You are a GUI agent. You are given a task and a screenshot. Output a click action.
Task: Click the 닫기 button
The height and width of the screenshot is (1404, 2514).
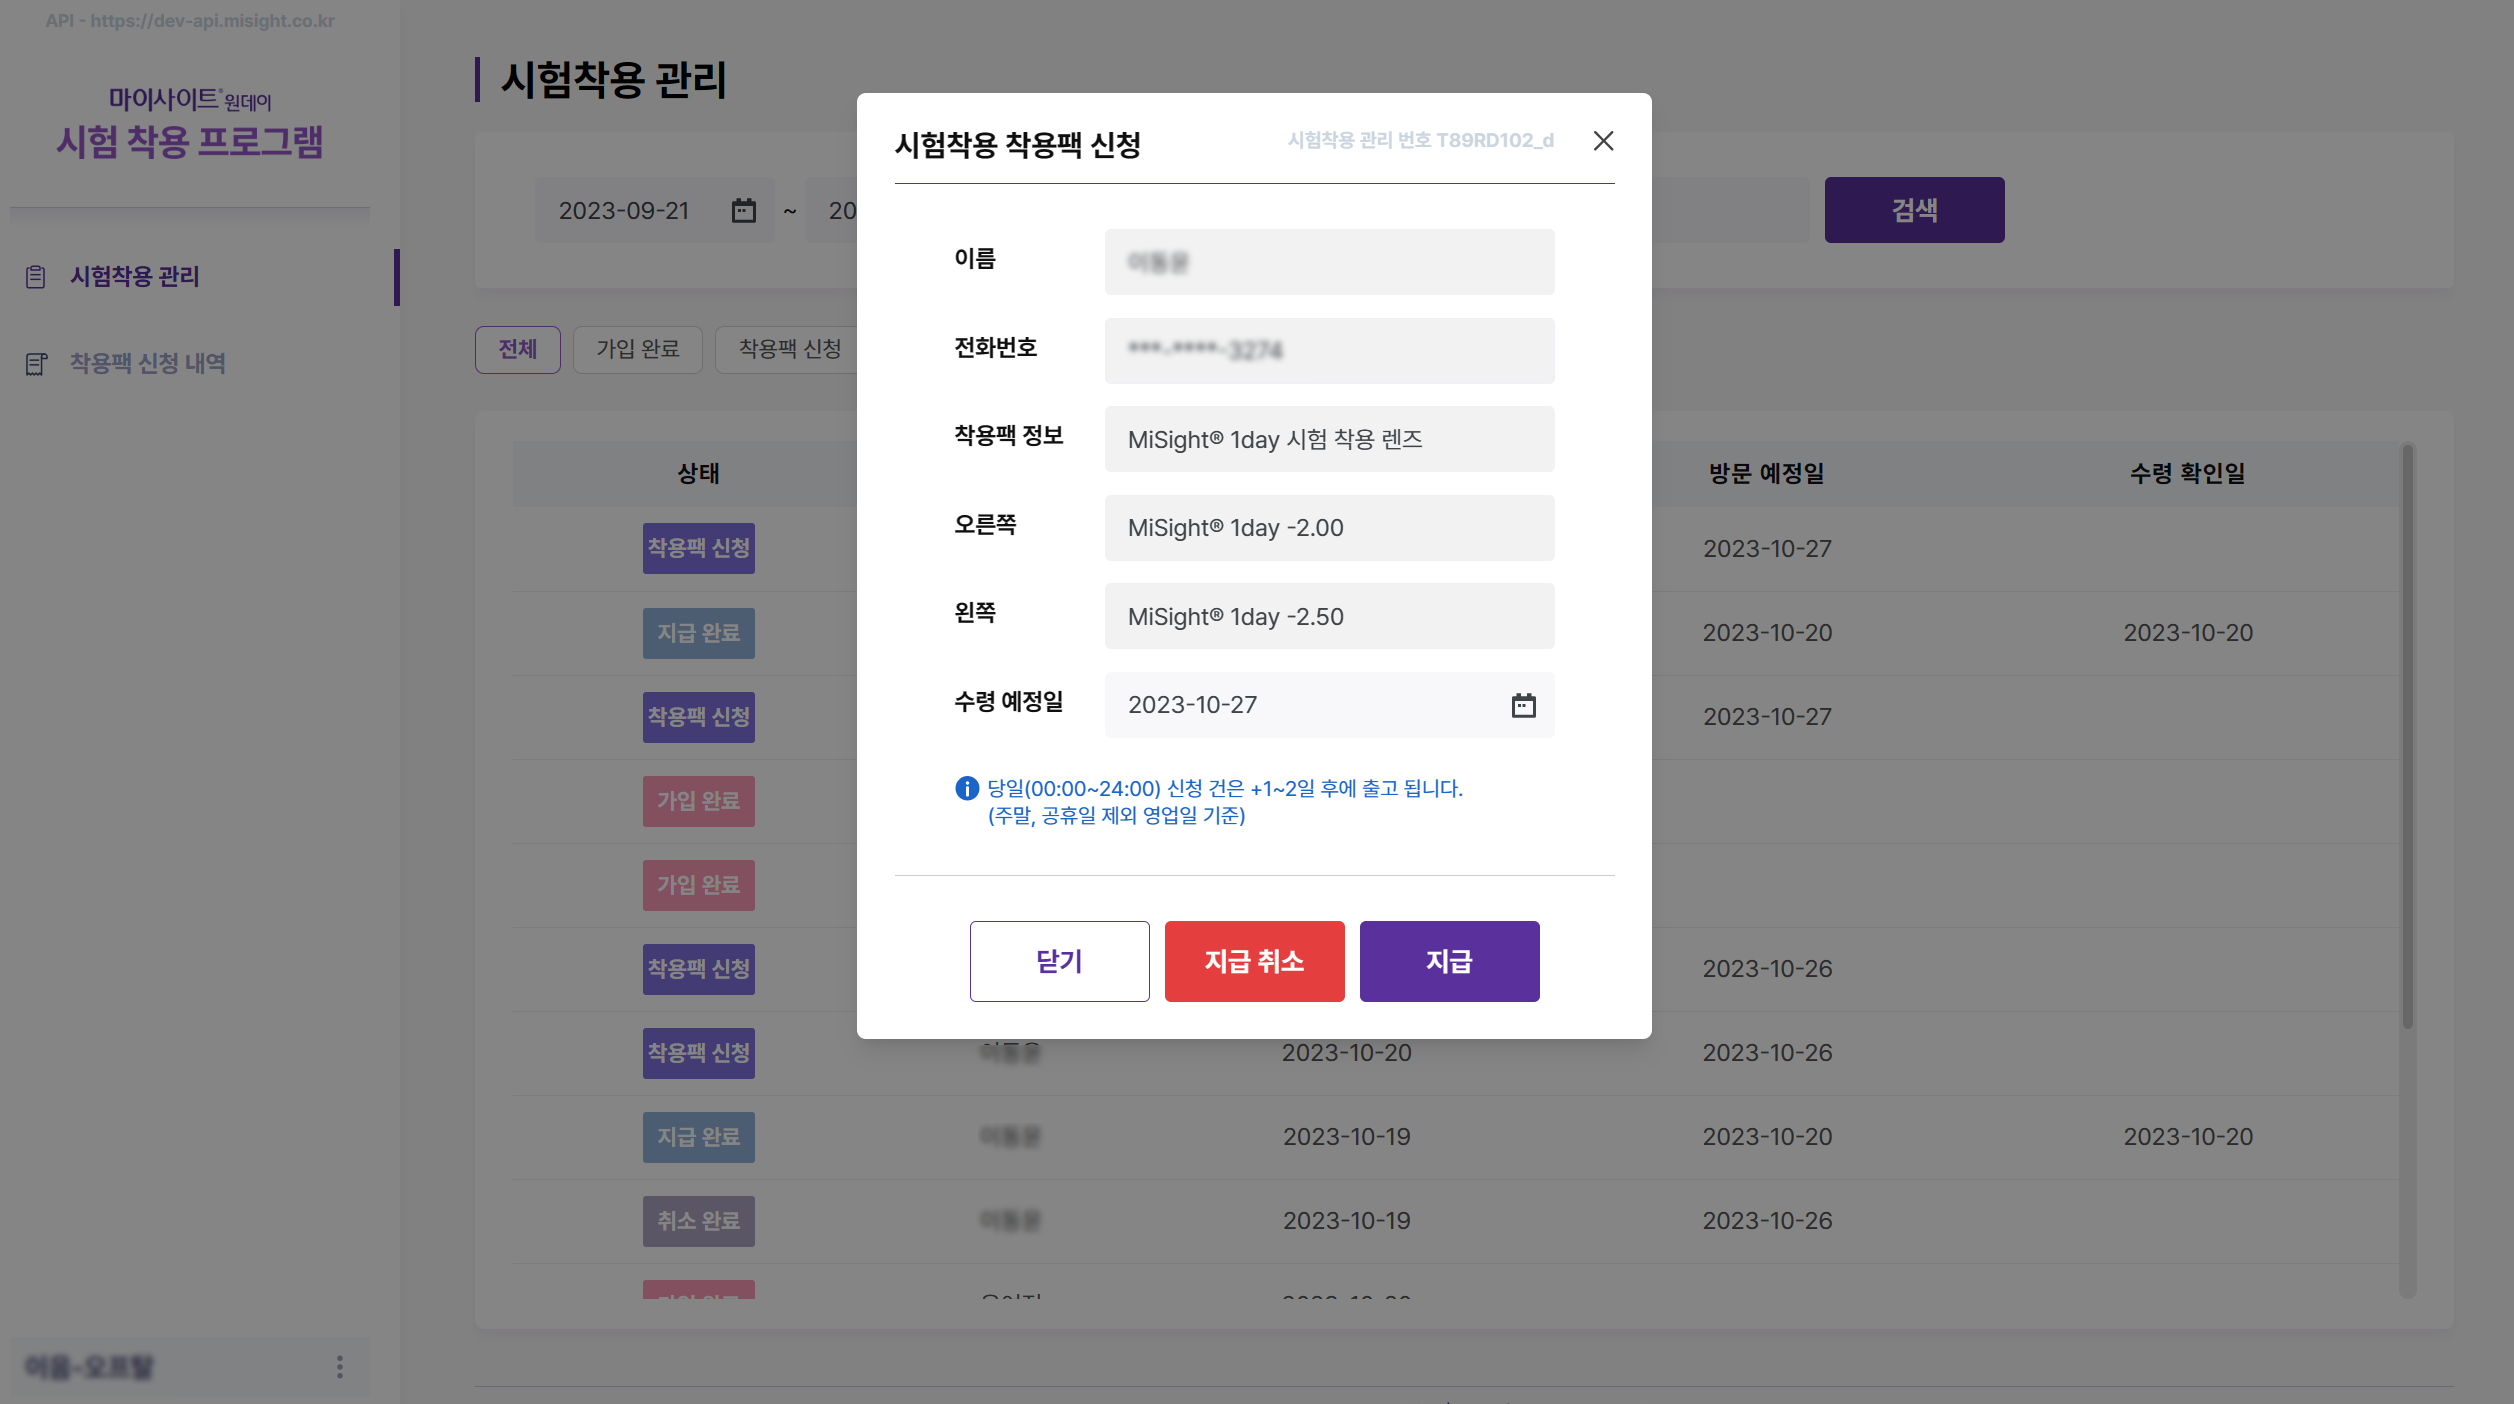(x=1059, y=961)
